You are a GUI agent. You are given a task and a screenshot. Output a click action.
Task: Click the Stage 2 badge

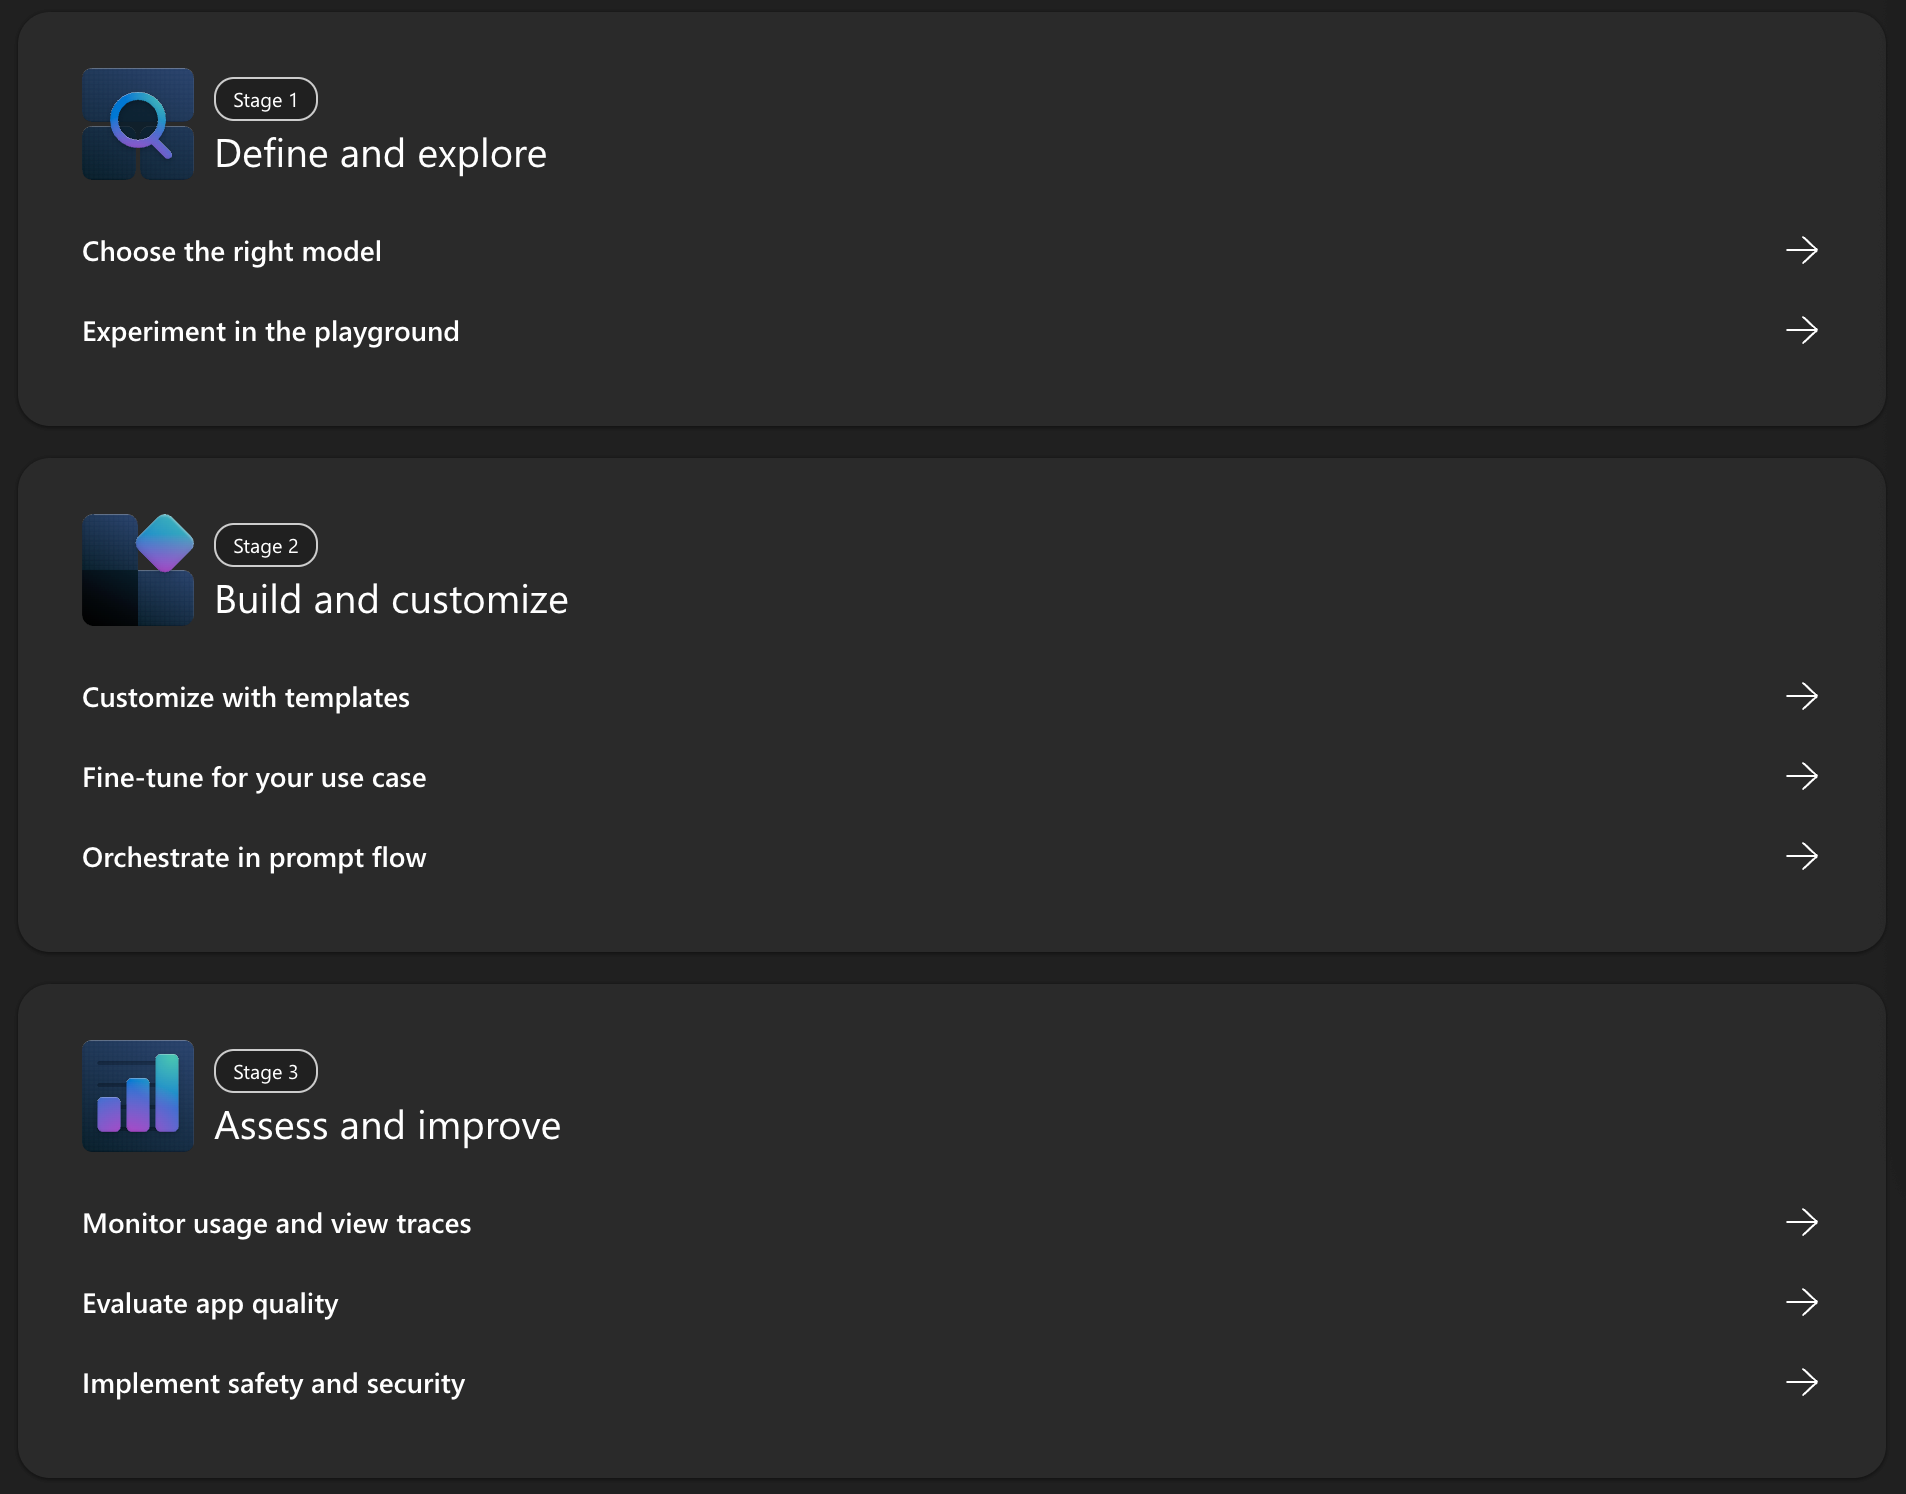pos(266,545)
